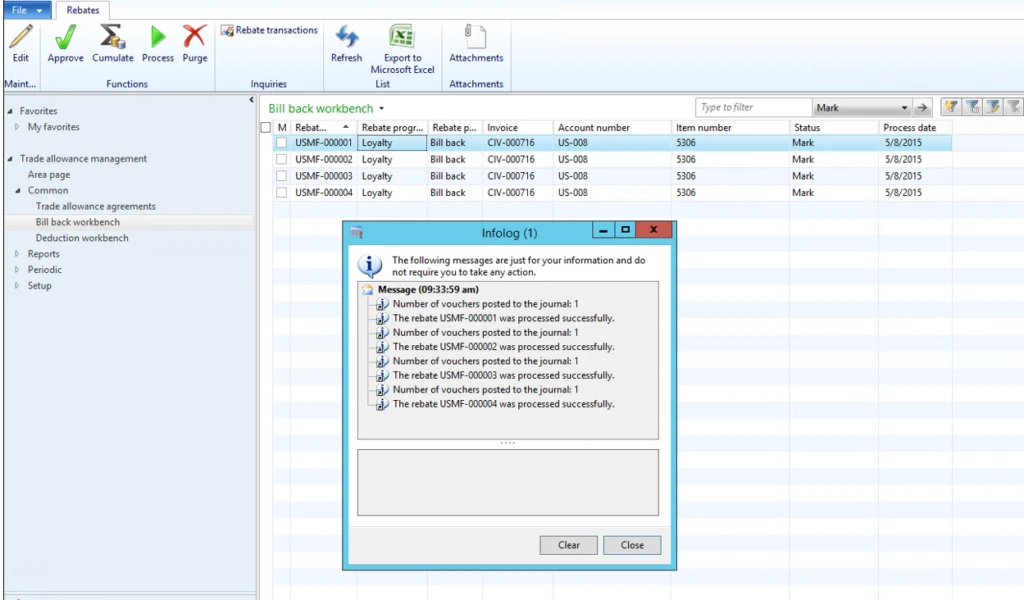This screenshot has height=600, width=1024.
Task: Open the Bill back workbench view dropdown
Action: [x=382, y=109]
